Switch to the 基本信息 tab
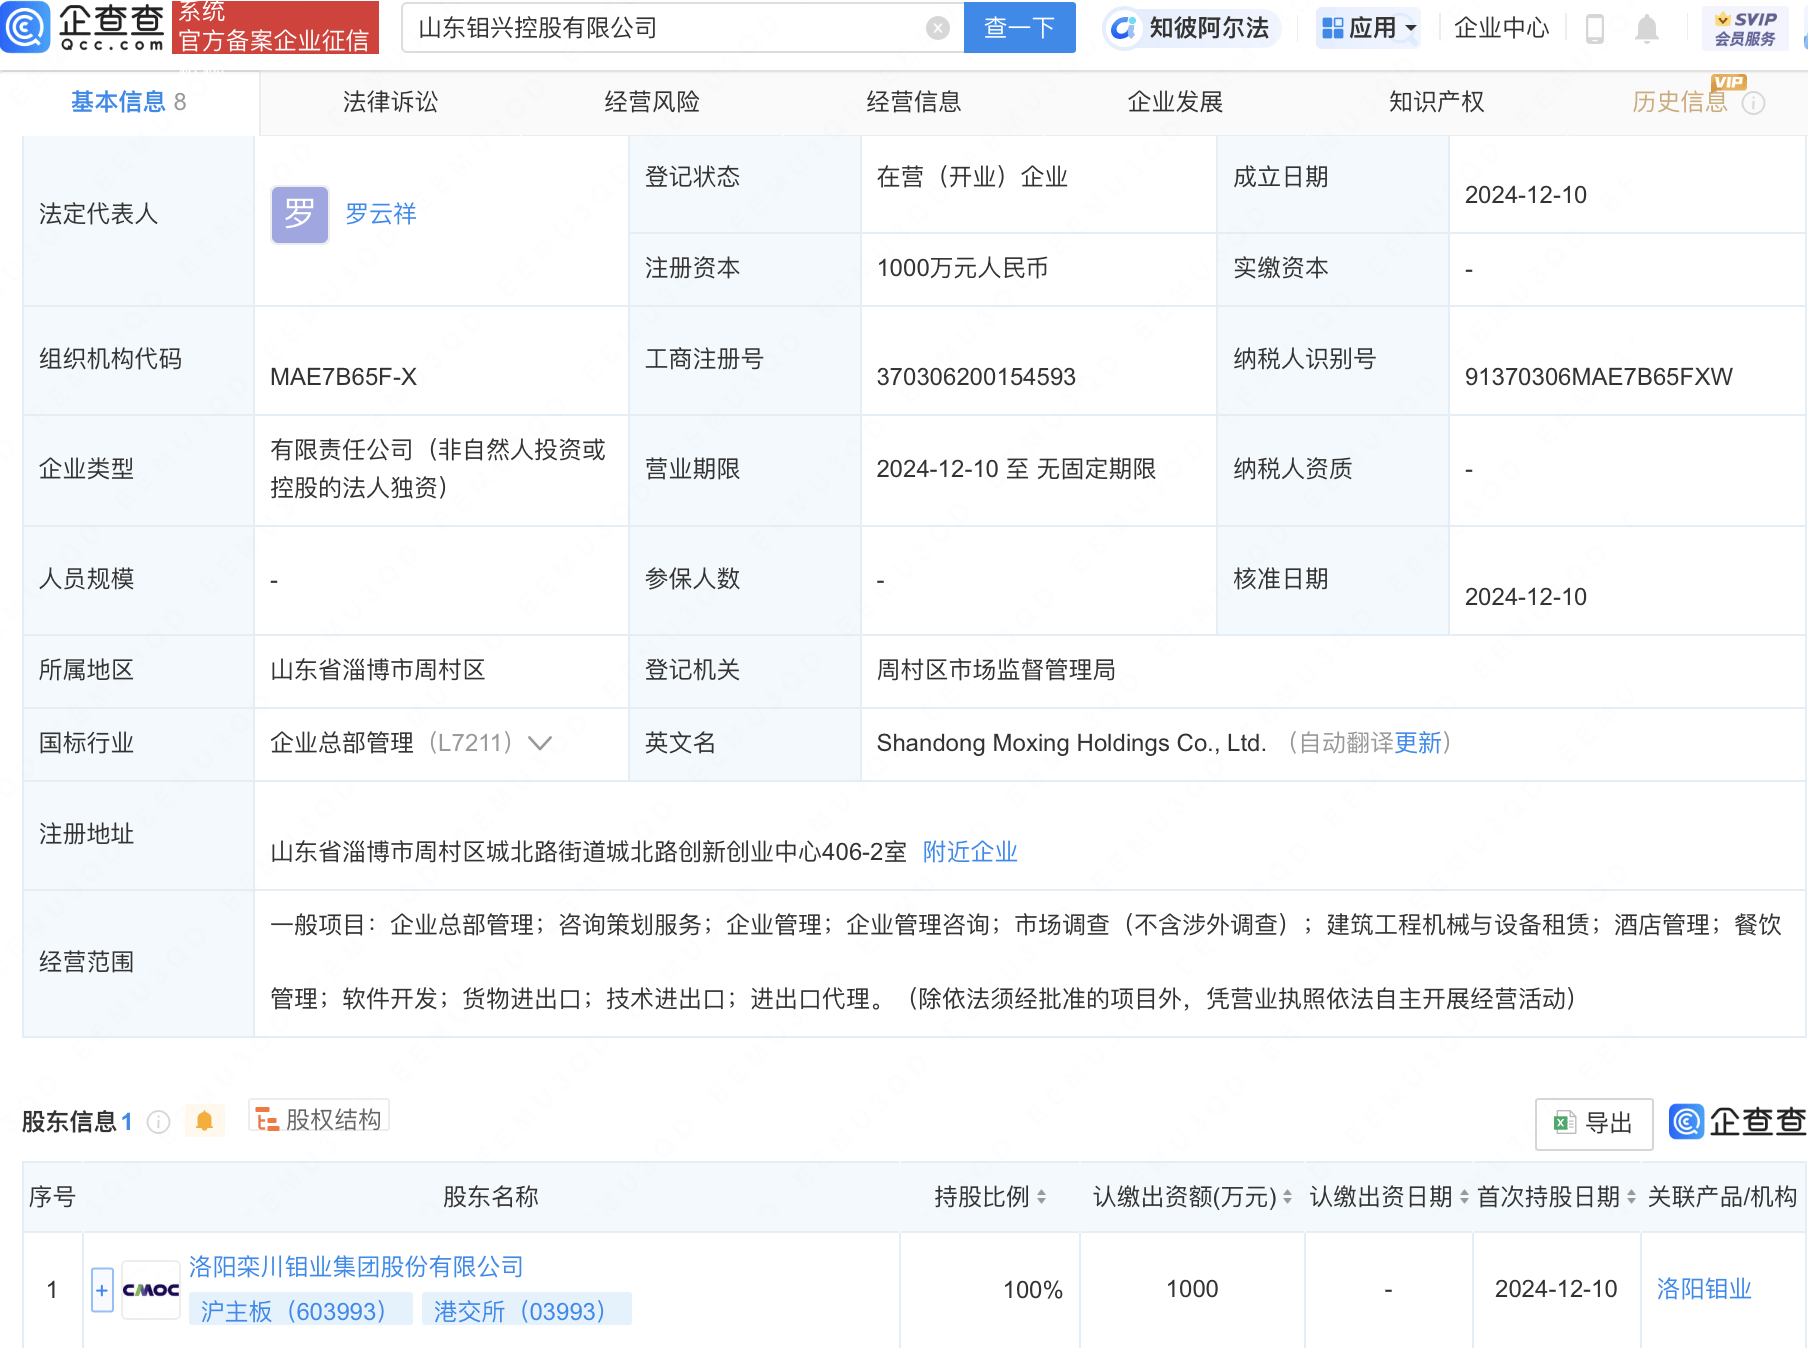Screen dimensions: 1808x1348 pyautogui.click(x=128, y=102)
